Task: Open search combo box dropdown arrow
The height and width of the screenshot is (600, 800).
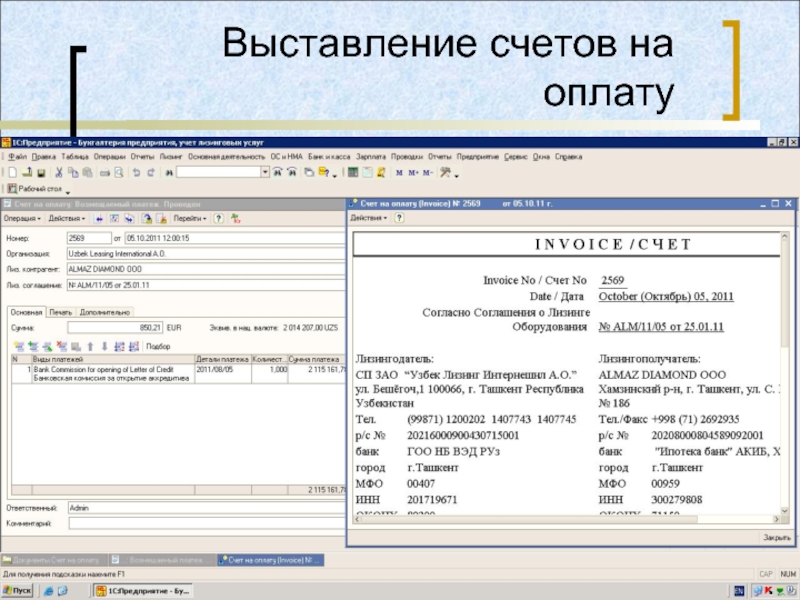Action: pos(265,172)
